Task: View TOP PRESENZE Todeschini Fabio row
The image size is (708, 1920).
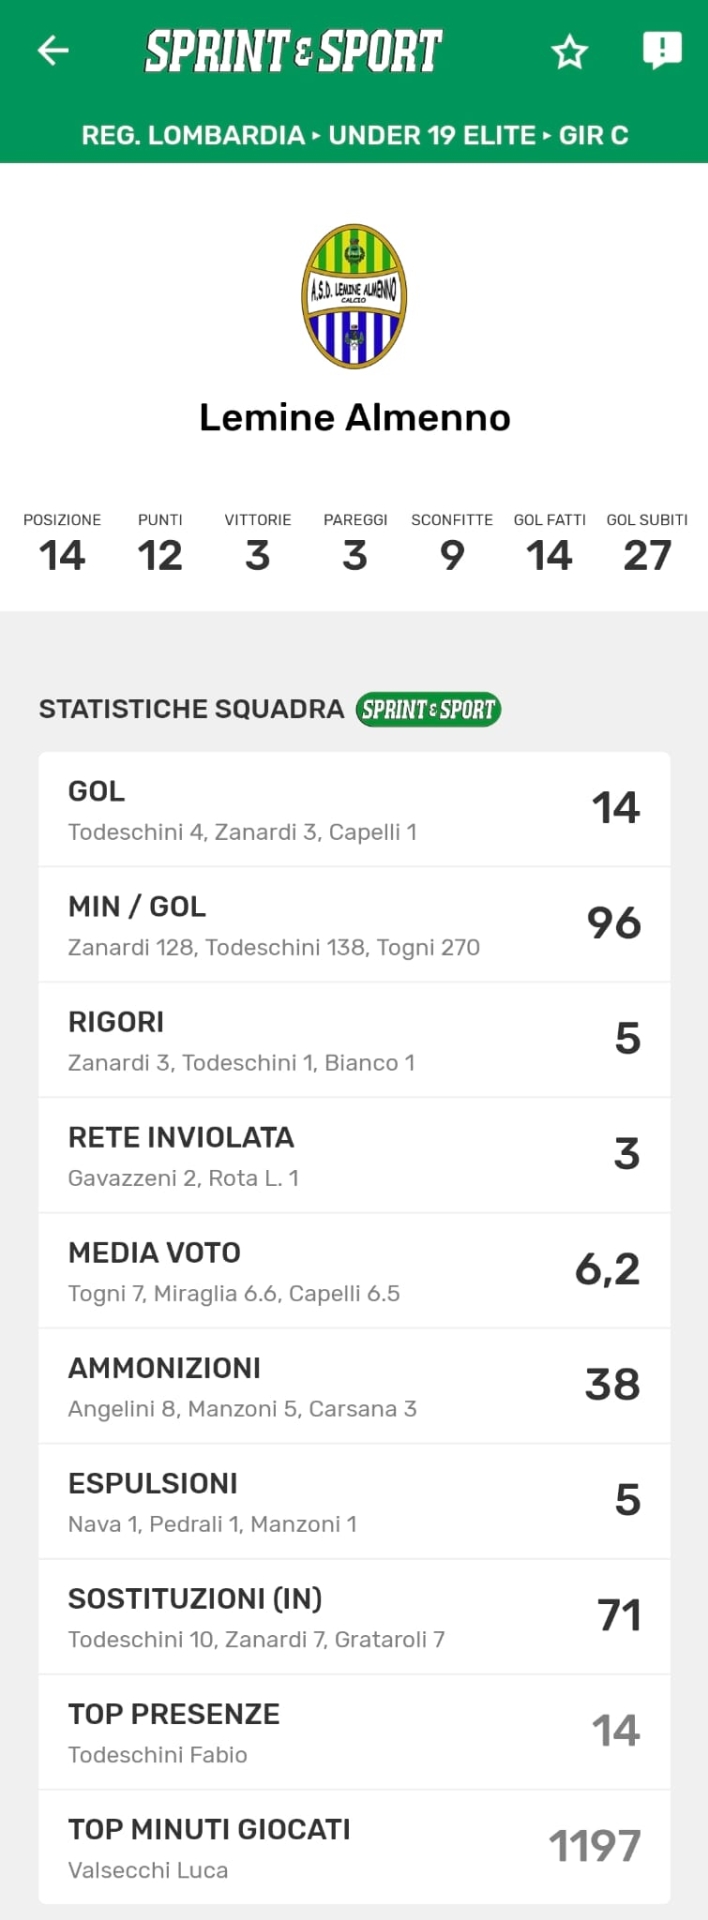Action: [354, 1732]
